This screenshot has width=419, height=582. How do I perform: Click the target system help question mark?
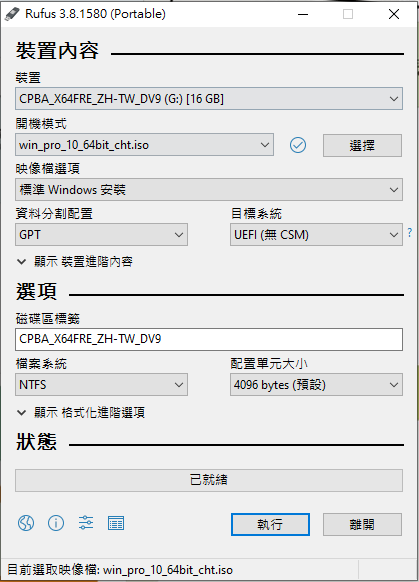(x=410, y=233)
